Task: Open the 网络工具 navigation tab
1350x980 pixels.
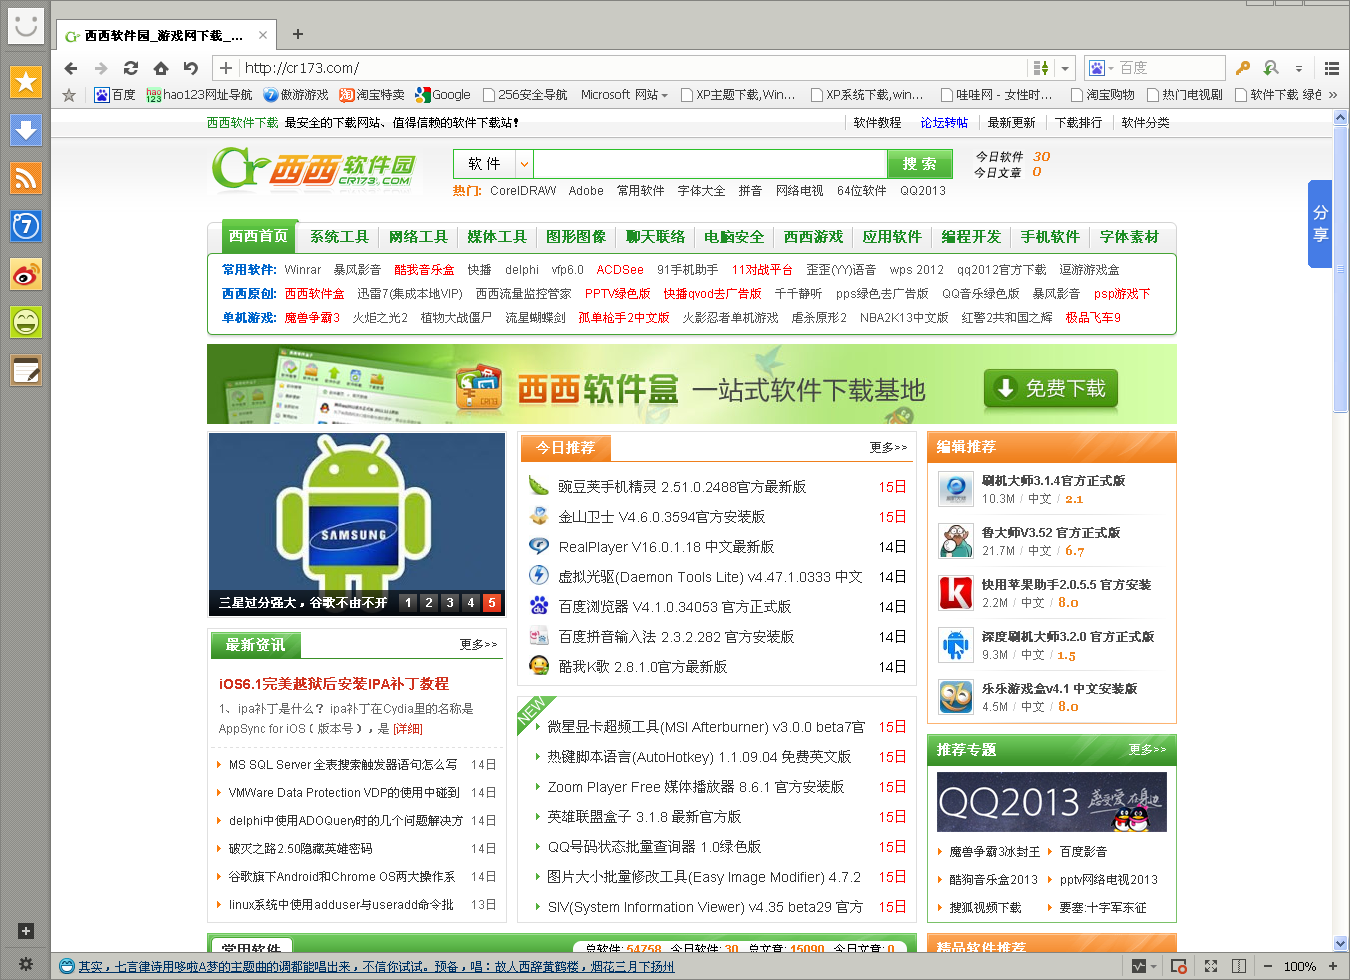Action: (x=418, y=237)
